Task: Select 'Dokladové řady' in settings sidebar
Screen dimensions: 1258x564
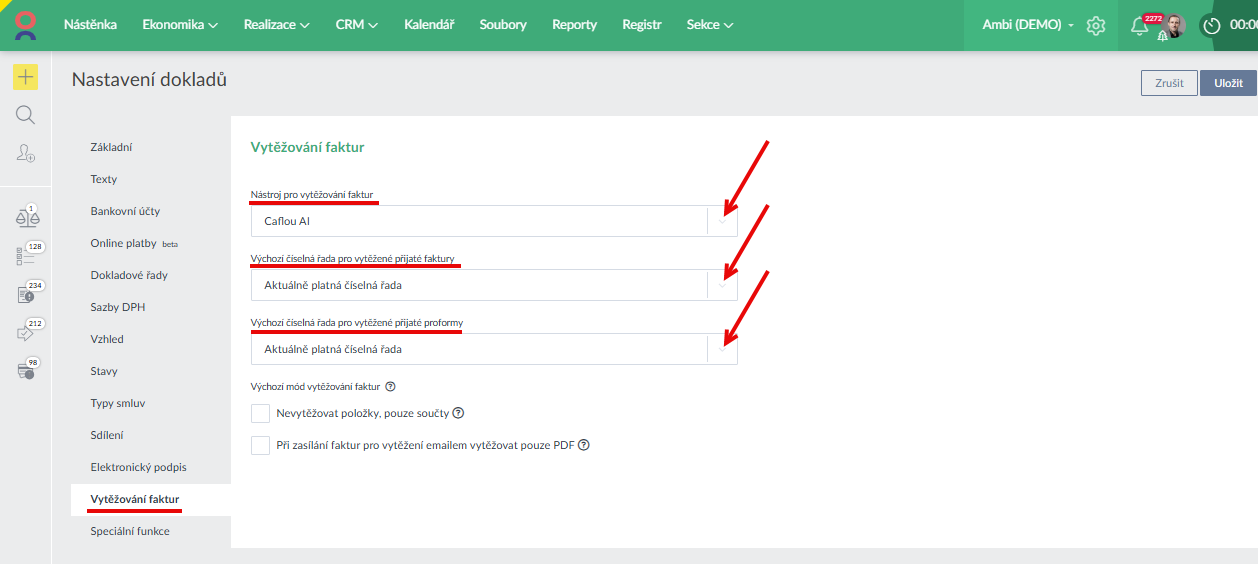Action: click(x=129, y=275)
